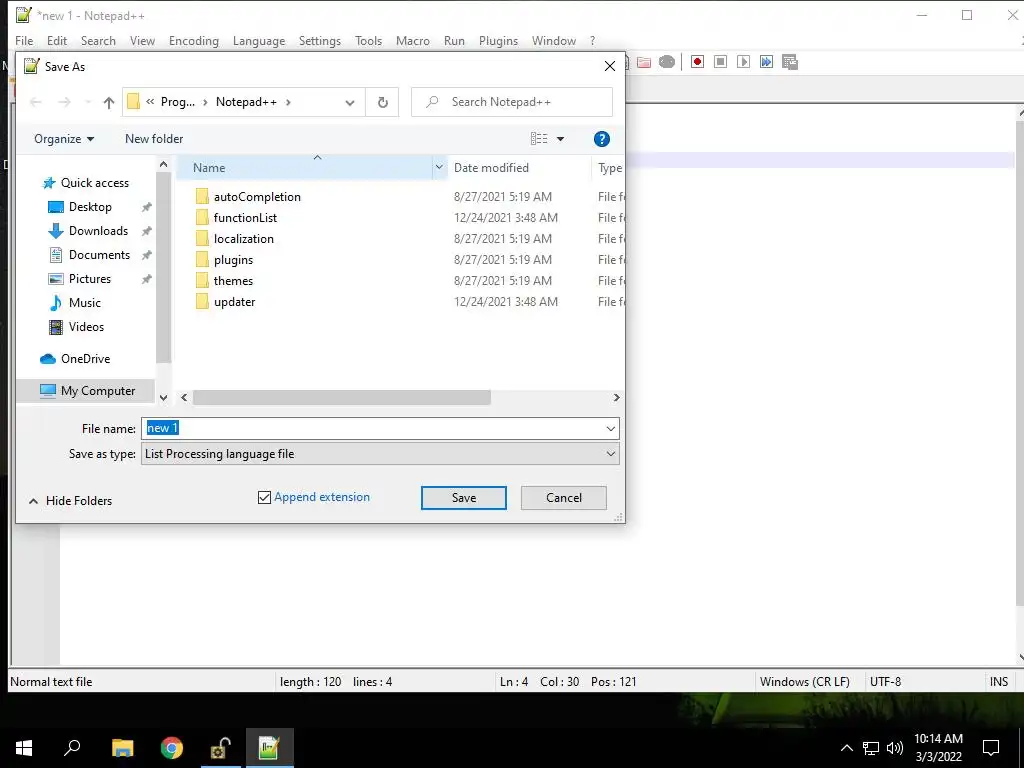Click the Prog... breadcrumb segment
This screenshot has height=768, width=1024.
pyautogui.click(x=178, y=103)
